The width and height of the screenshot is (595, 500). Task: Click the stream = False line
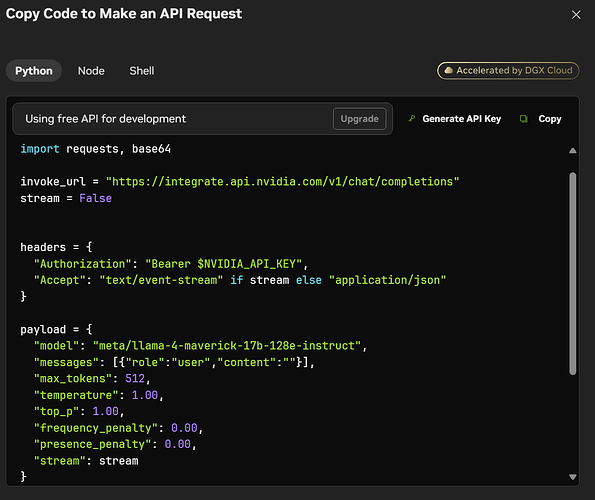(66, 198)
